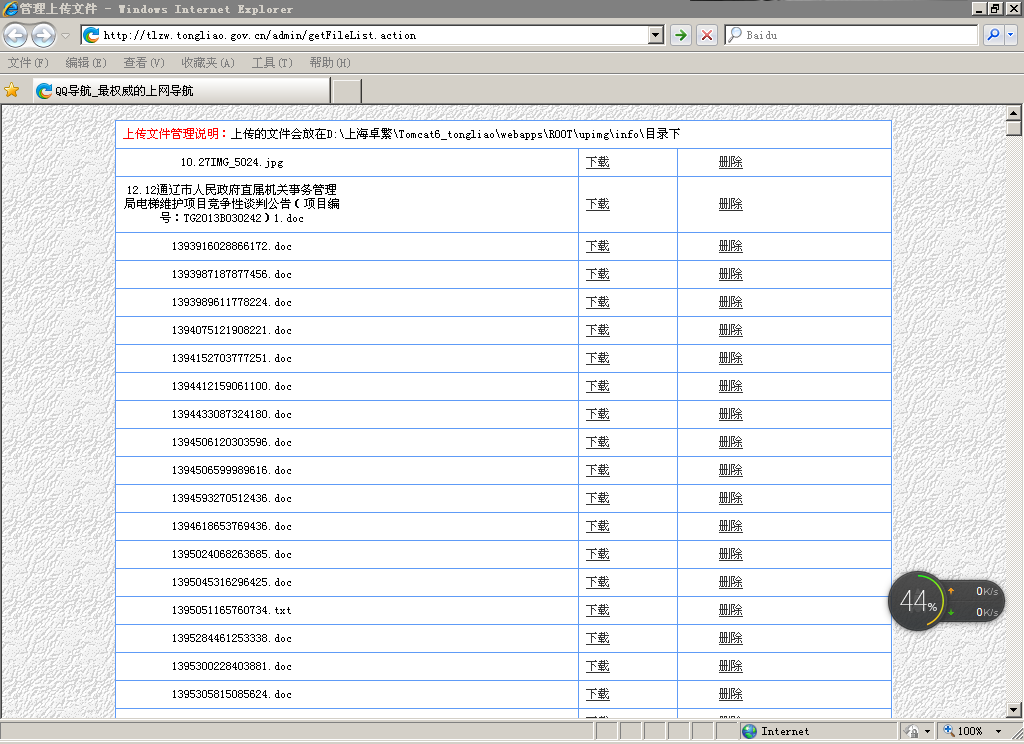Click the 100% zoom level button
This screenshot has height=744, width=1024.
[x=963, y=732]
